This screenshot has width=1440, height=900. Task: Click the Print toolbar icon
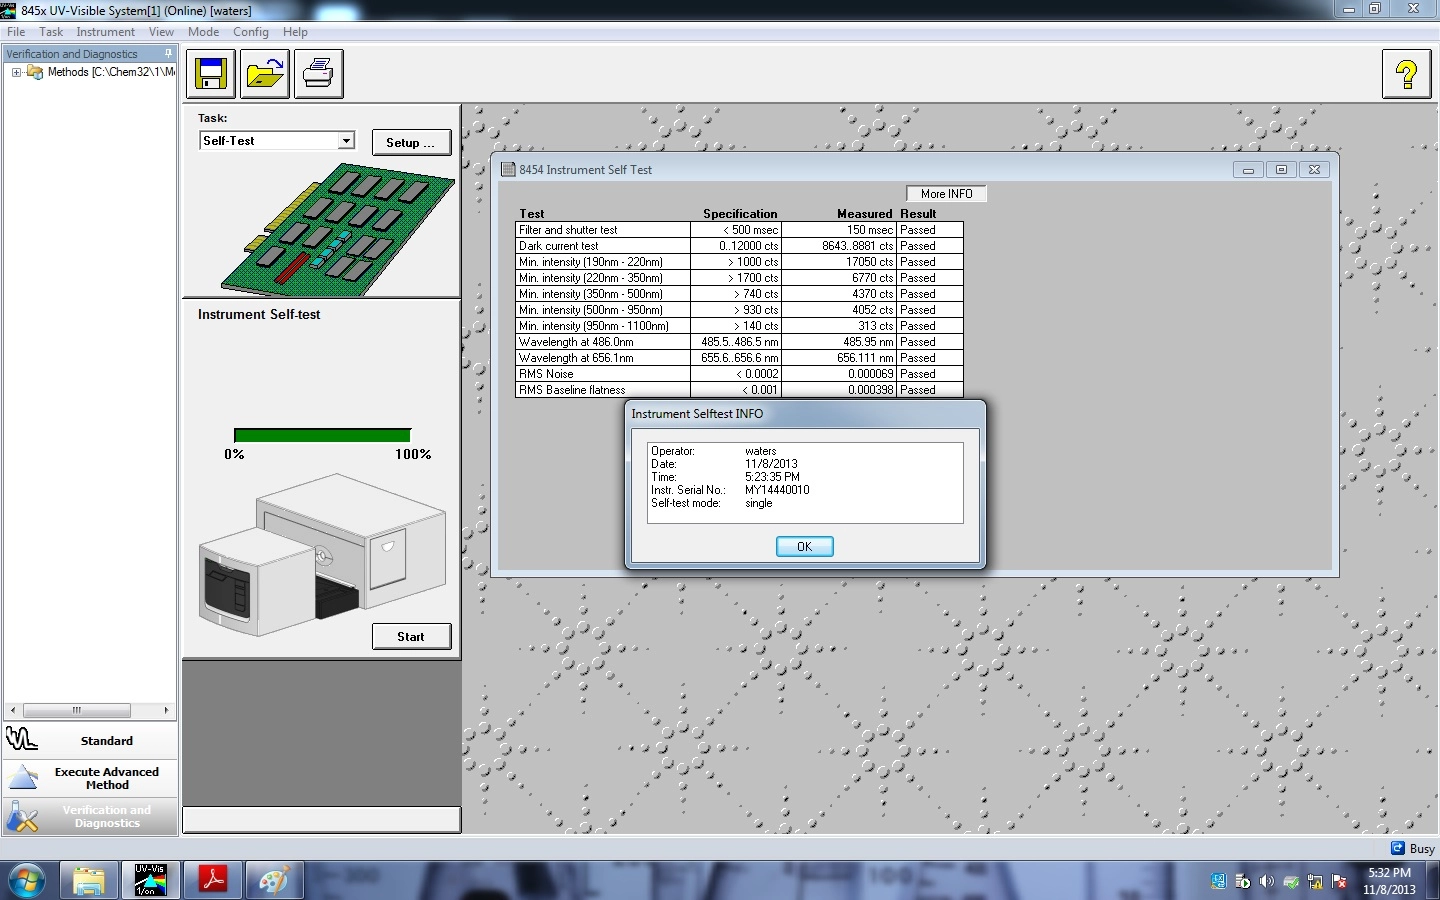pyautogui.click(x=318, y=74)
